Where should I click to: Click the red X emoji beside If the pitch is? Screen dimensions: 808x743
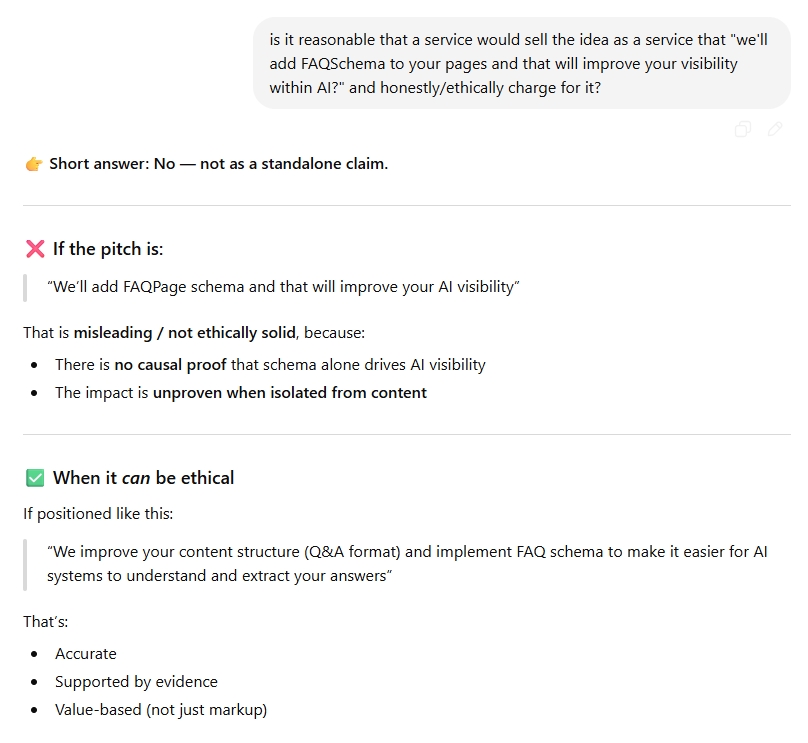coord(35,249)
